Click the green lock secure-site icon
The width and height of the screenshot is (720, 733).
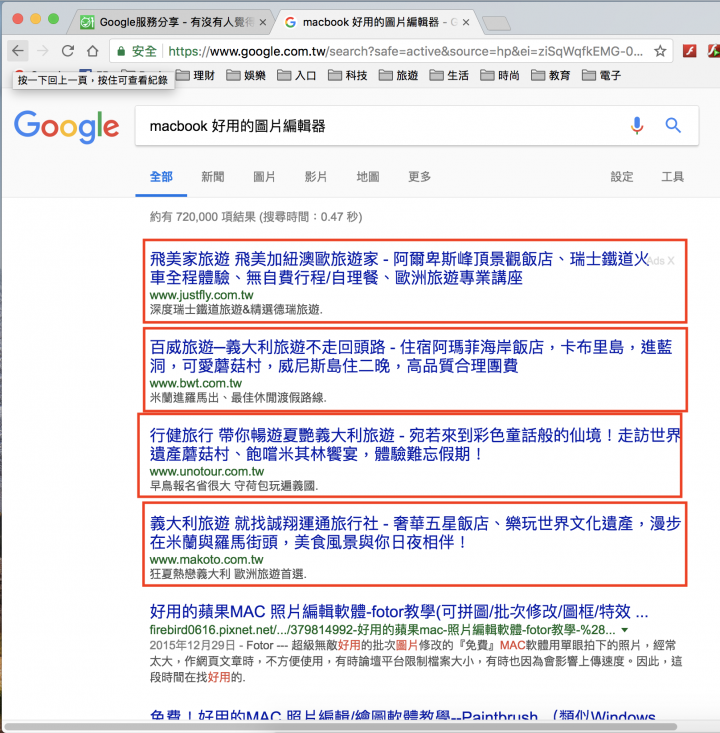(x=121, y=51)
